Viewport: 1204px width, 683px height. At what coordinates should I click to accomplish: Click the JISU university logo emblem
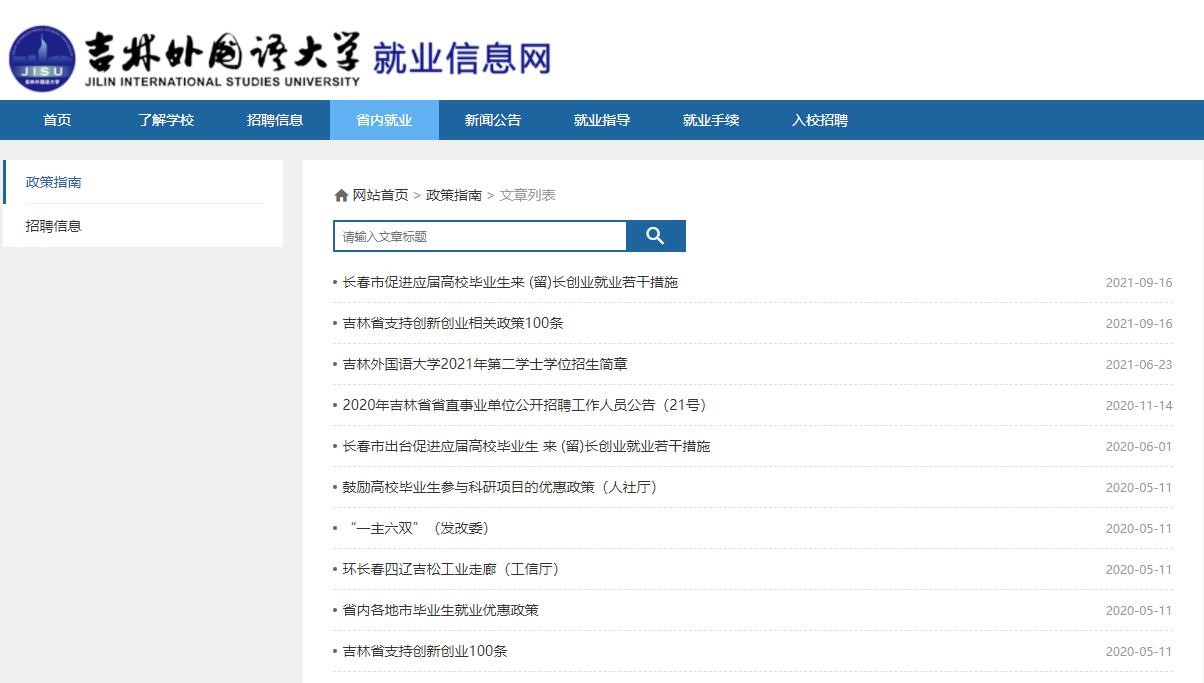42,58
